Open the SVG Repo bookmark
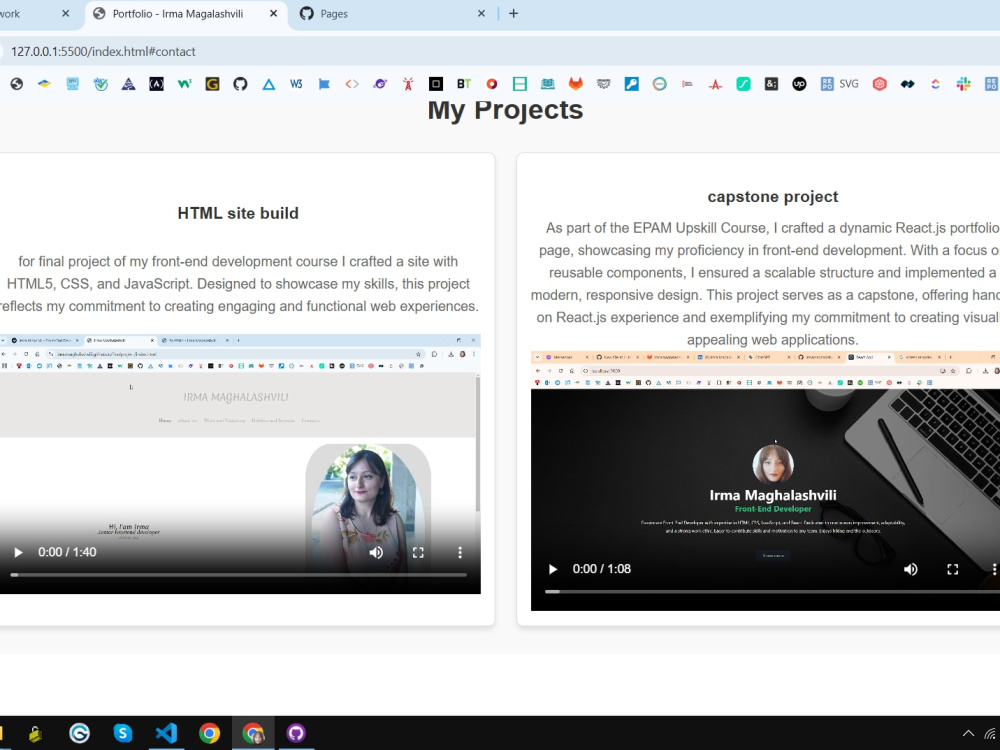The height and width of the screenshot is (750, 1000). (x=839, y=84)
